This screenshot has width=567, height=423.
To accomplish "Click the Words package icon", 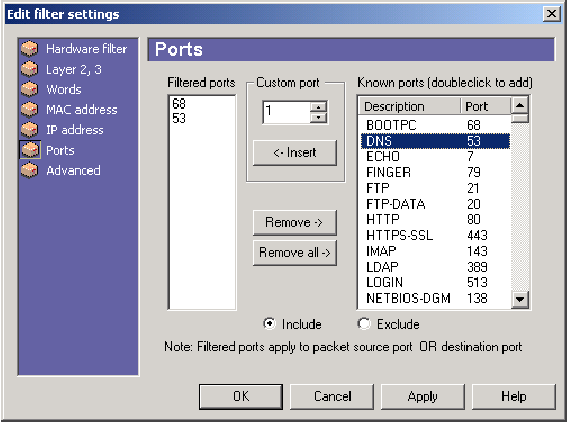I will click(29, 89).
